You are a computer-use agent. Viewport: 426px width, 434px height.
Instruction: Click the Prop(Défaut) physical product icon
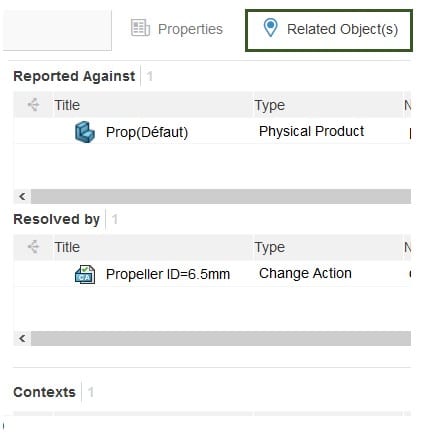click(85, 132)
